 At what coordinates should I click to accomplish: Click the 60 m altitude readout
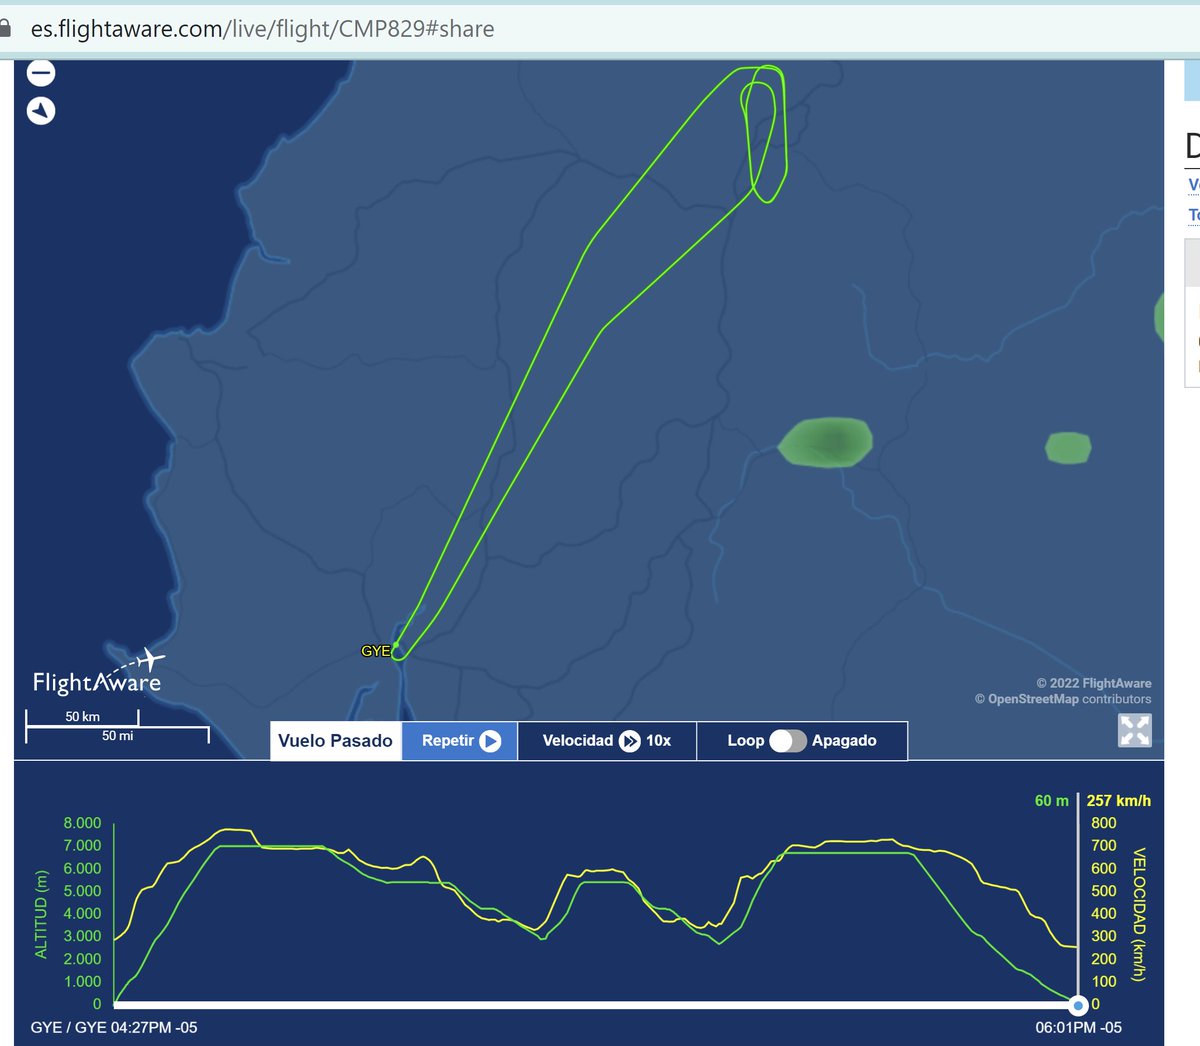(1052, 801)
